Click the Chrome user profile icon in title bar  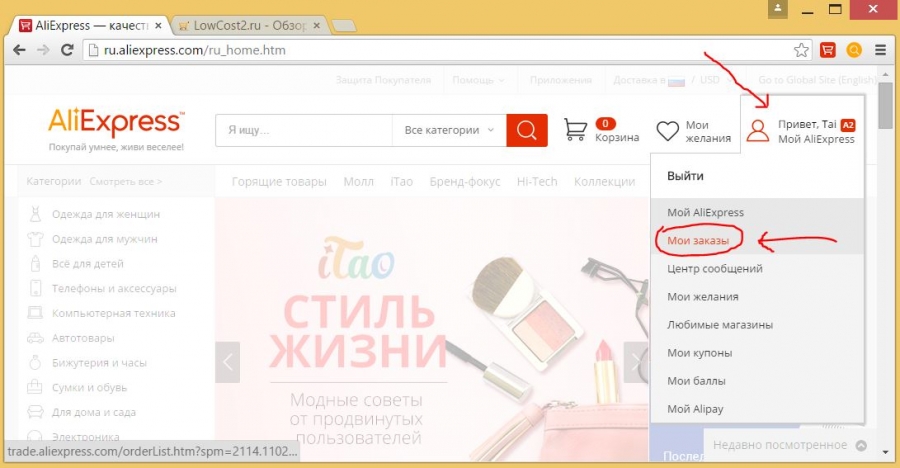pyautogui.click(x=778, y=9)
